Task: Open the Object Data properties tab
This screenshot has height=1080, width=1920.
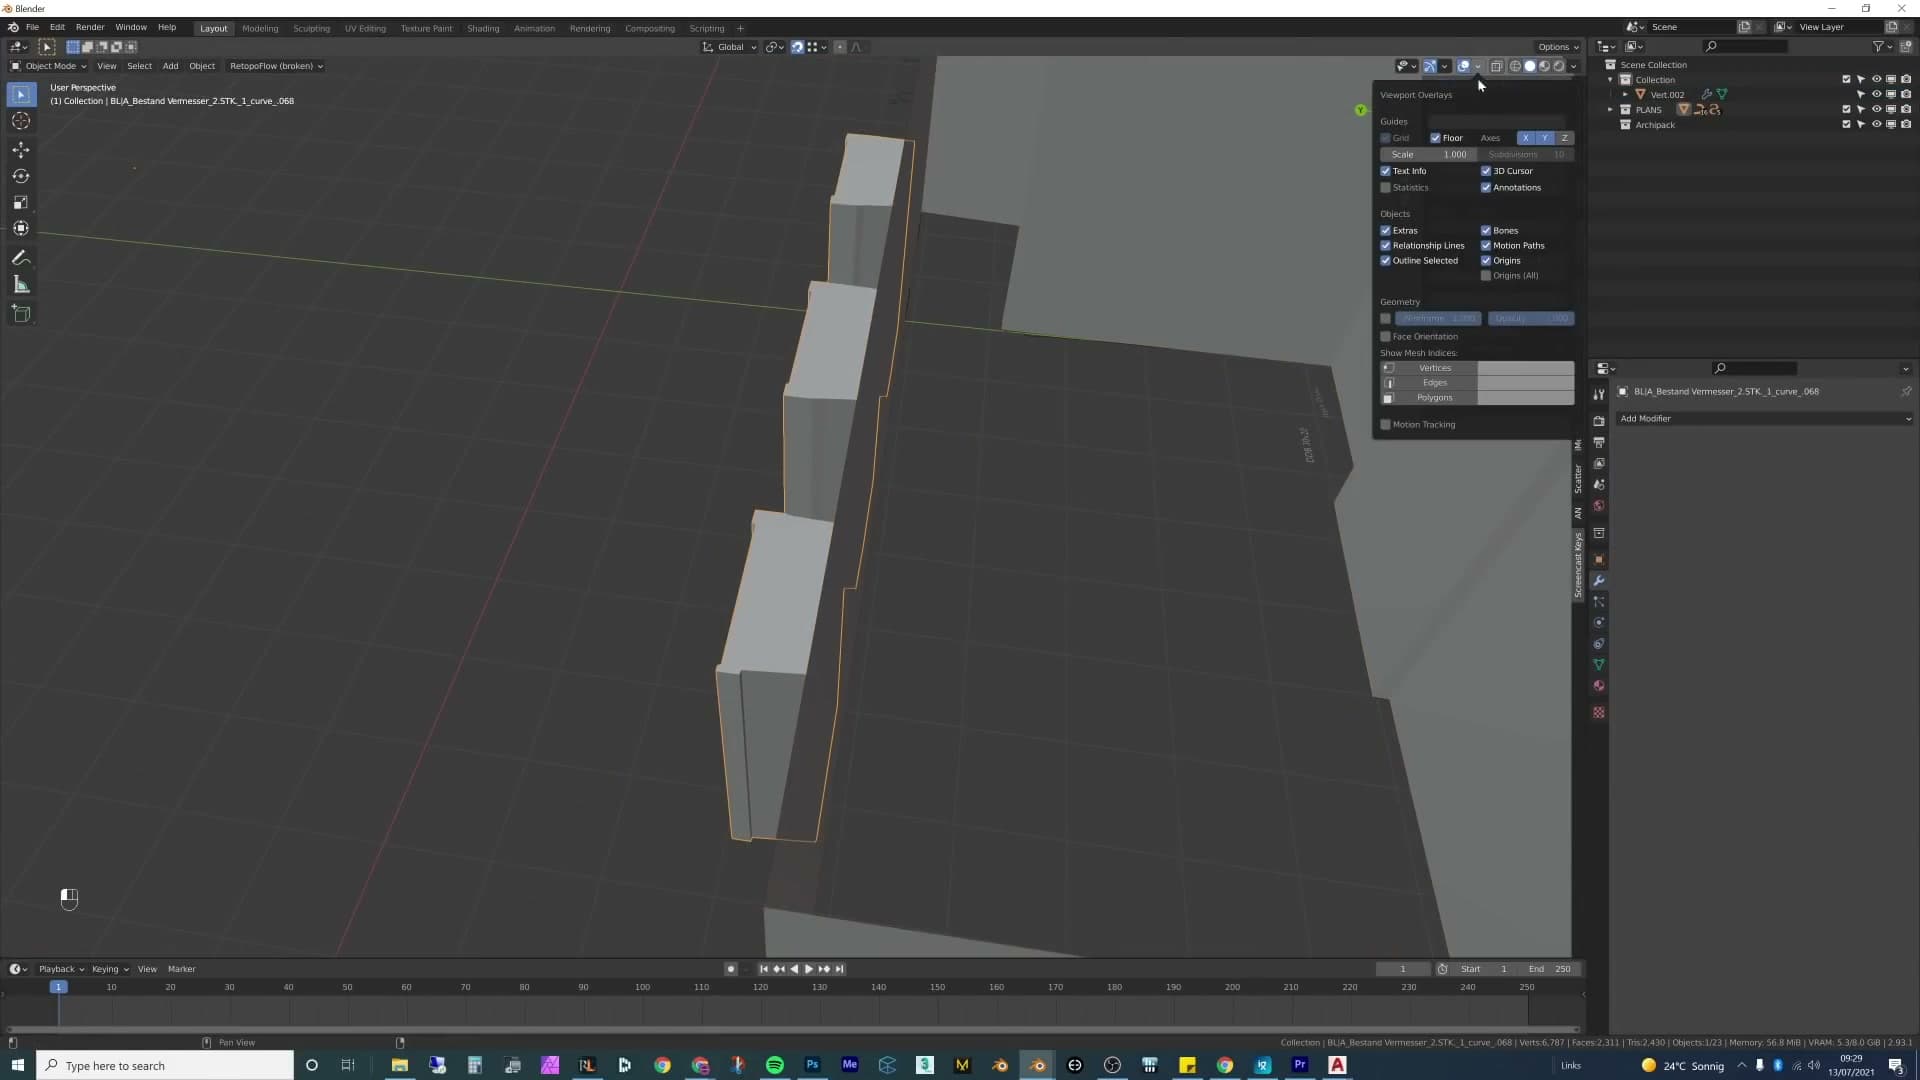Action: click(1599, 664)
